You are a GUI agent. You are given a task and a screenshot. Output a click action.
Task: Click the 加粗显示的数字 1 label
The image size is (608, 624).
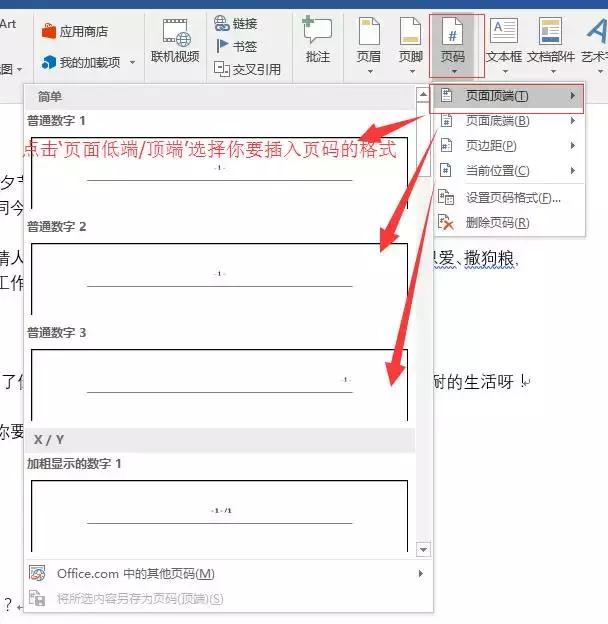click(x=74, y=463)
